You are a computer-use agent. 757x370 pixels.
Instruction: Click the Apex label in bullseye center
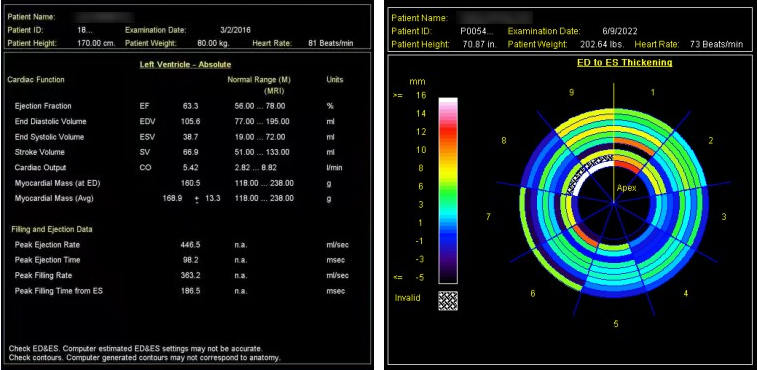tap(626, 188)
